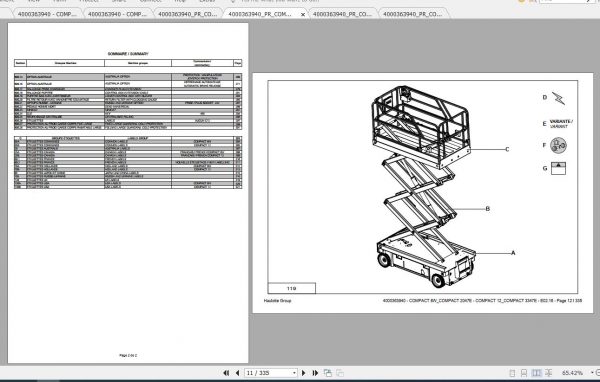Click the lightning bolt symbol beside D

pyautogui.click(x=558, y=98)
